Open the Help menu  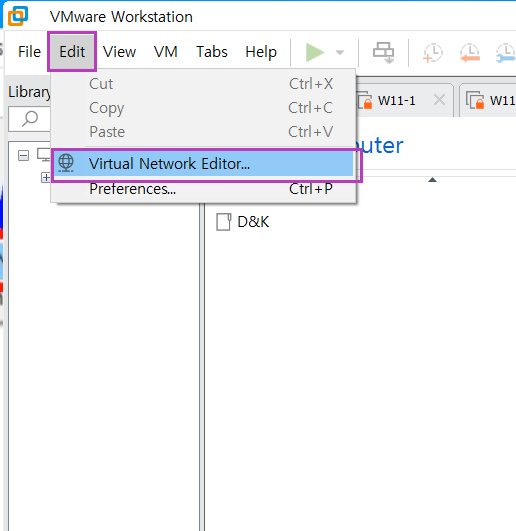[261, 52]
